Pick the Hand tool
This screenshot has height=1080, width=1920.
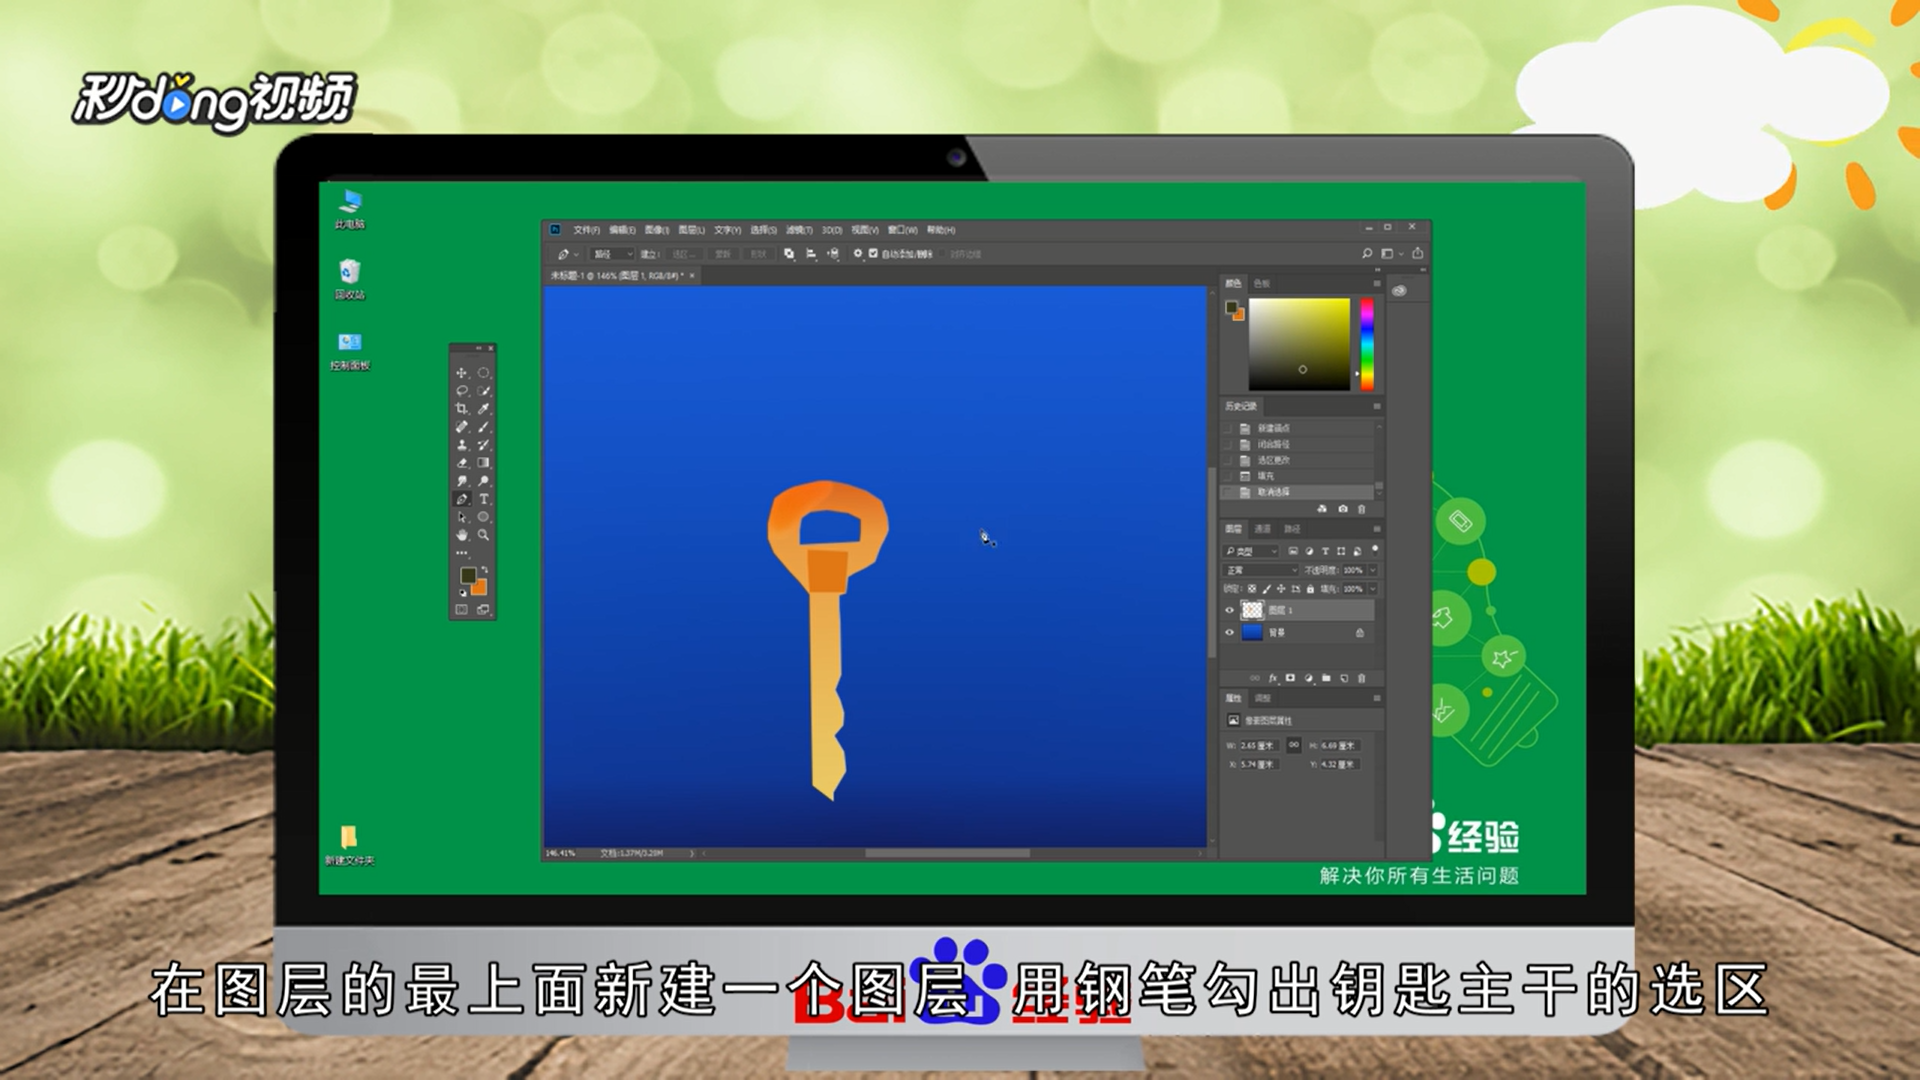click(462, 535)
